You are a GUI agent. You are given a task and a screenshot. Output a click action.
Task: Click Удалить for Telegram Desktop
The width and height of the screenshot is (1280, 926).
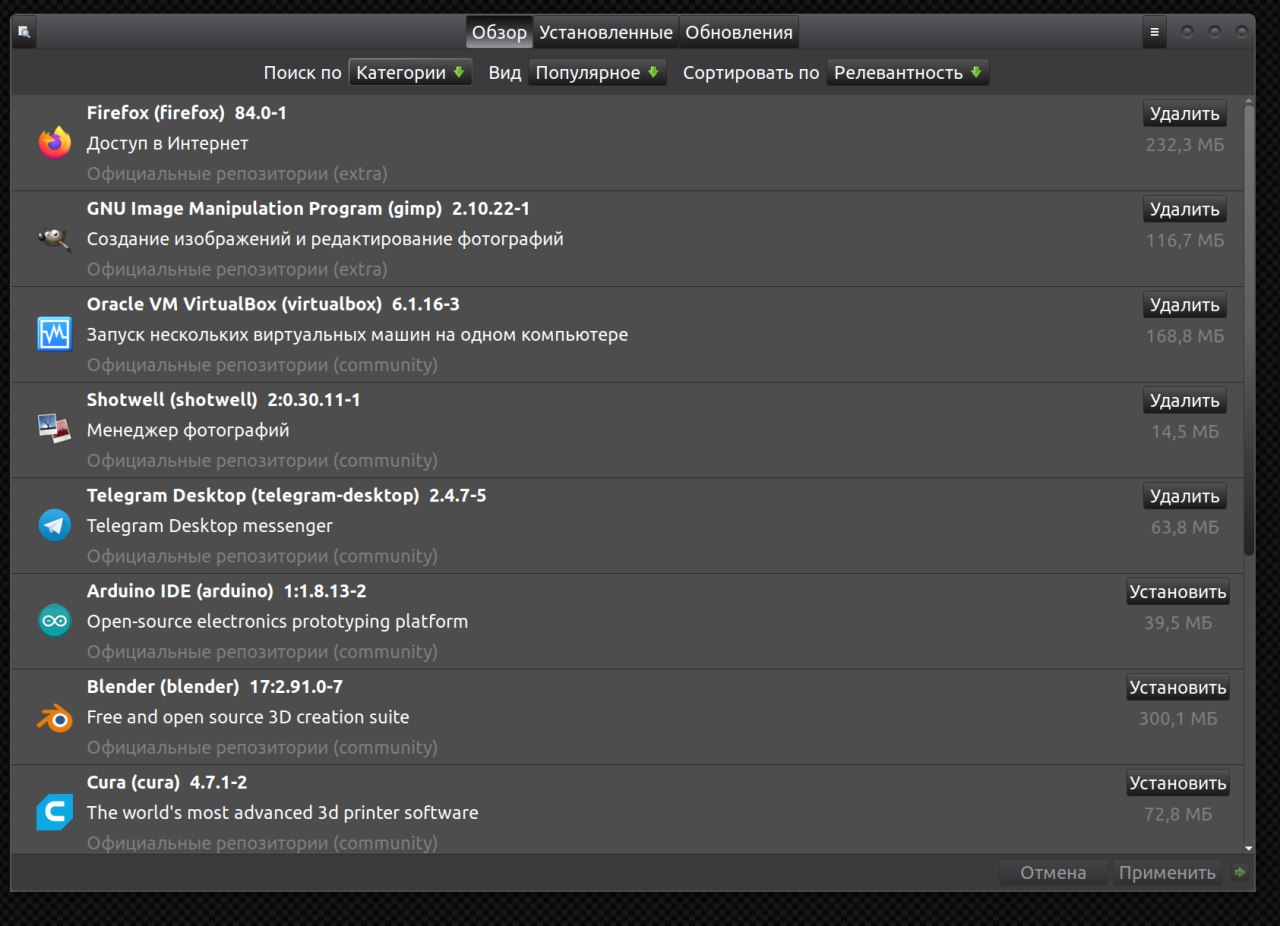pyautogui.click(x=1185, y=496)
